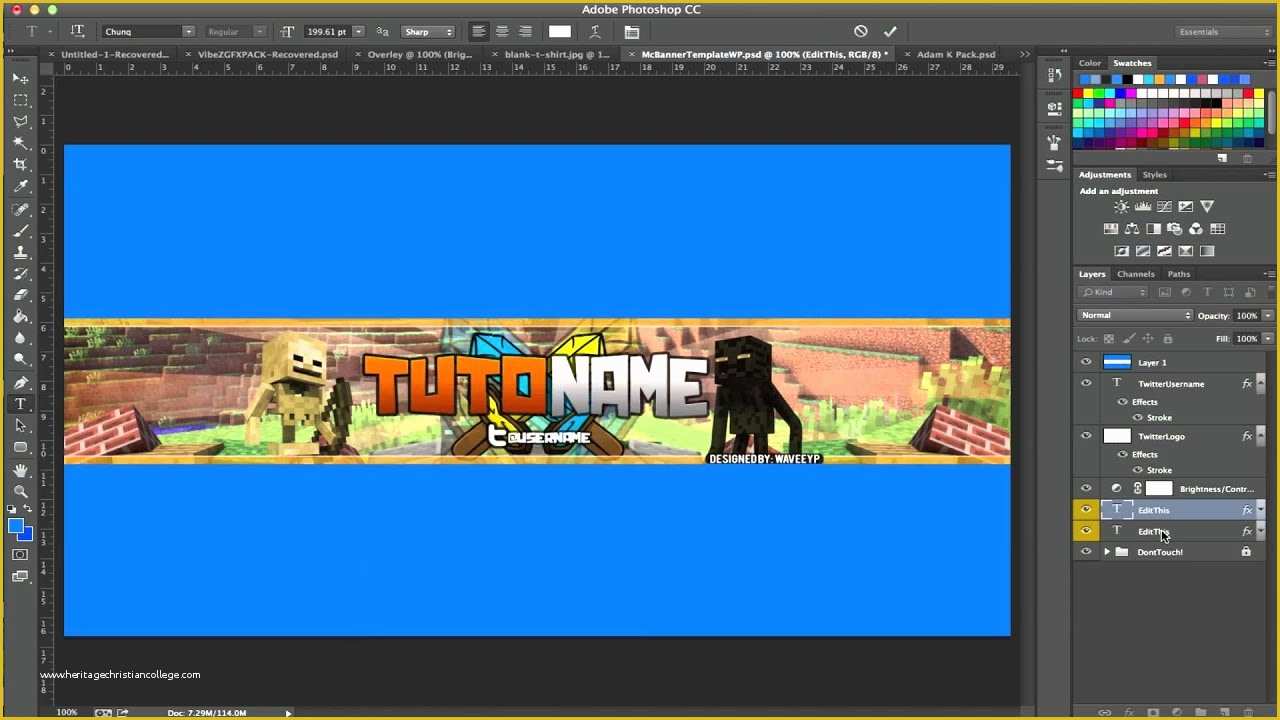Select the Eraser tool

pyautogui.click(x=20, y=295)
